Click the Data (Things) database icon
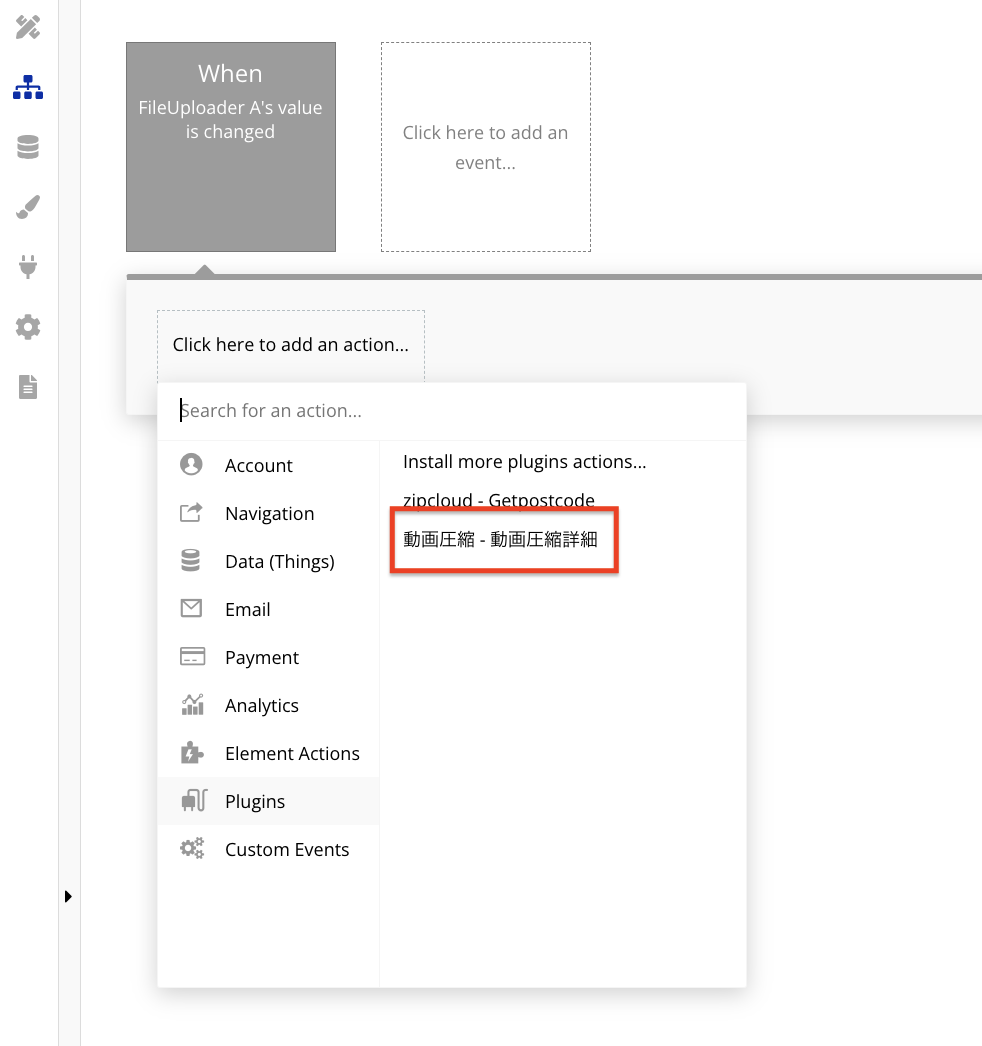Screen dimensions: 982x1046 [x=191, y=560]
